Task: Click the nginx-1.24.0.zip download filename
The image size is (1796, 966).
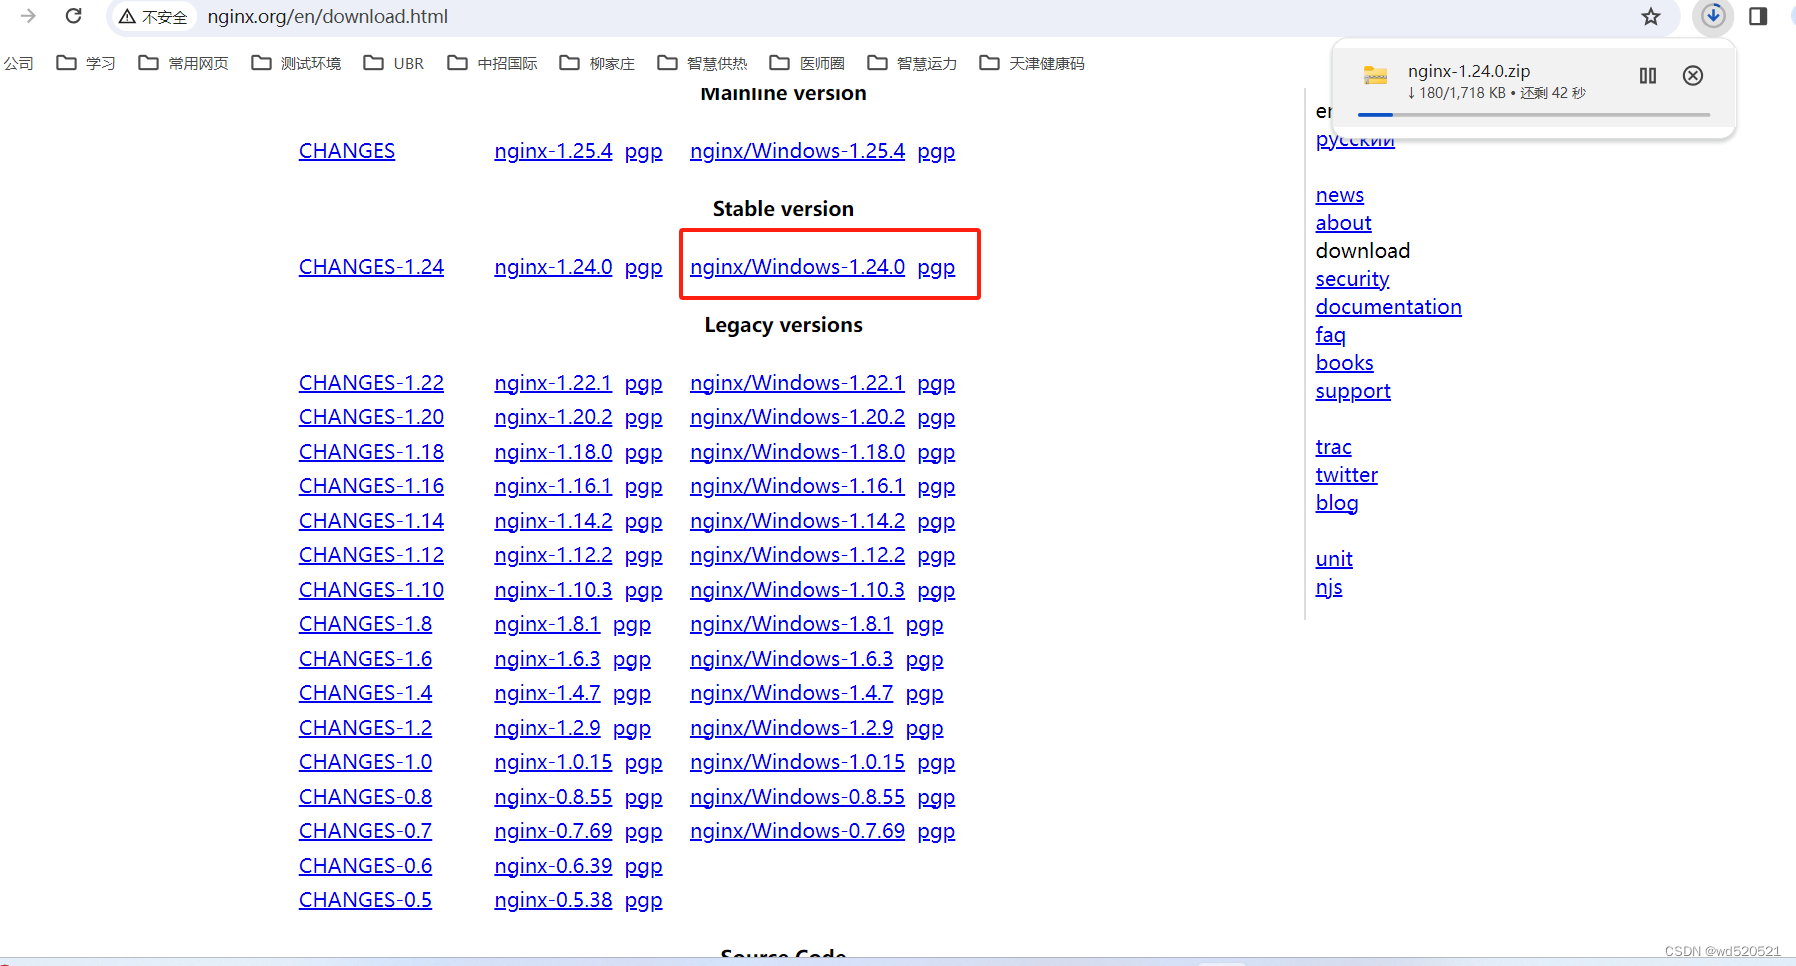Action: pyautogui.click(x=1469, y=71)
